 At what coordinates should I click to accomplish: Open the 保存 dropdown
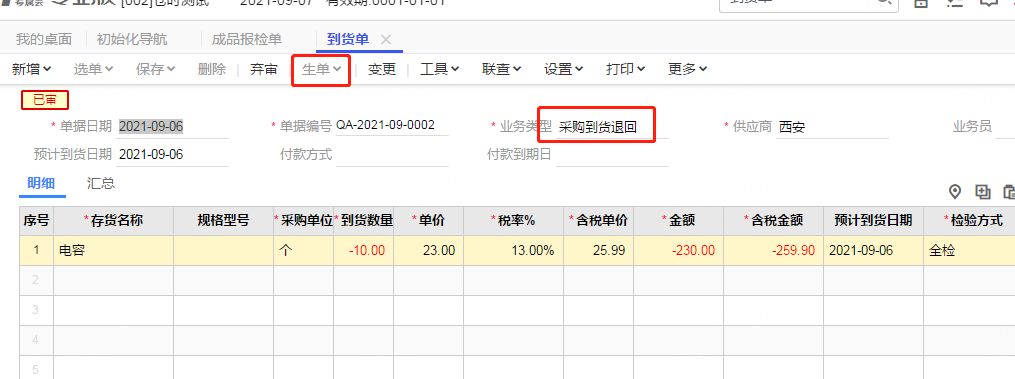tap(155, 69)
